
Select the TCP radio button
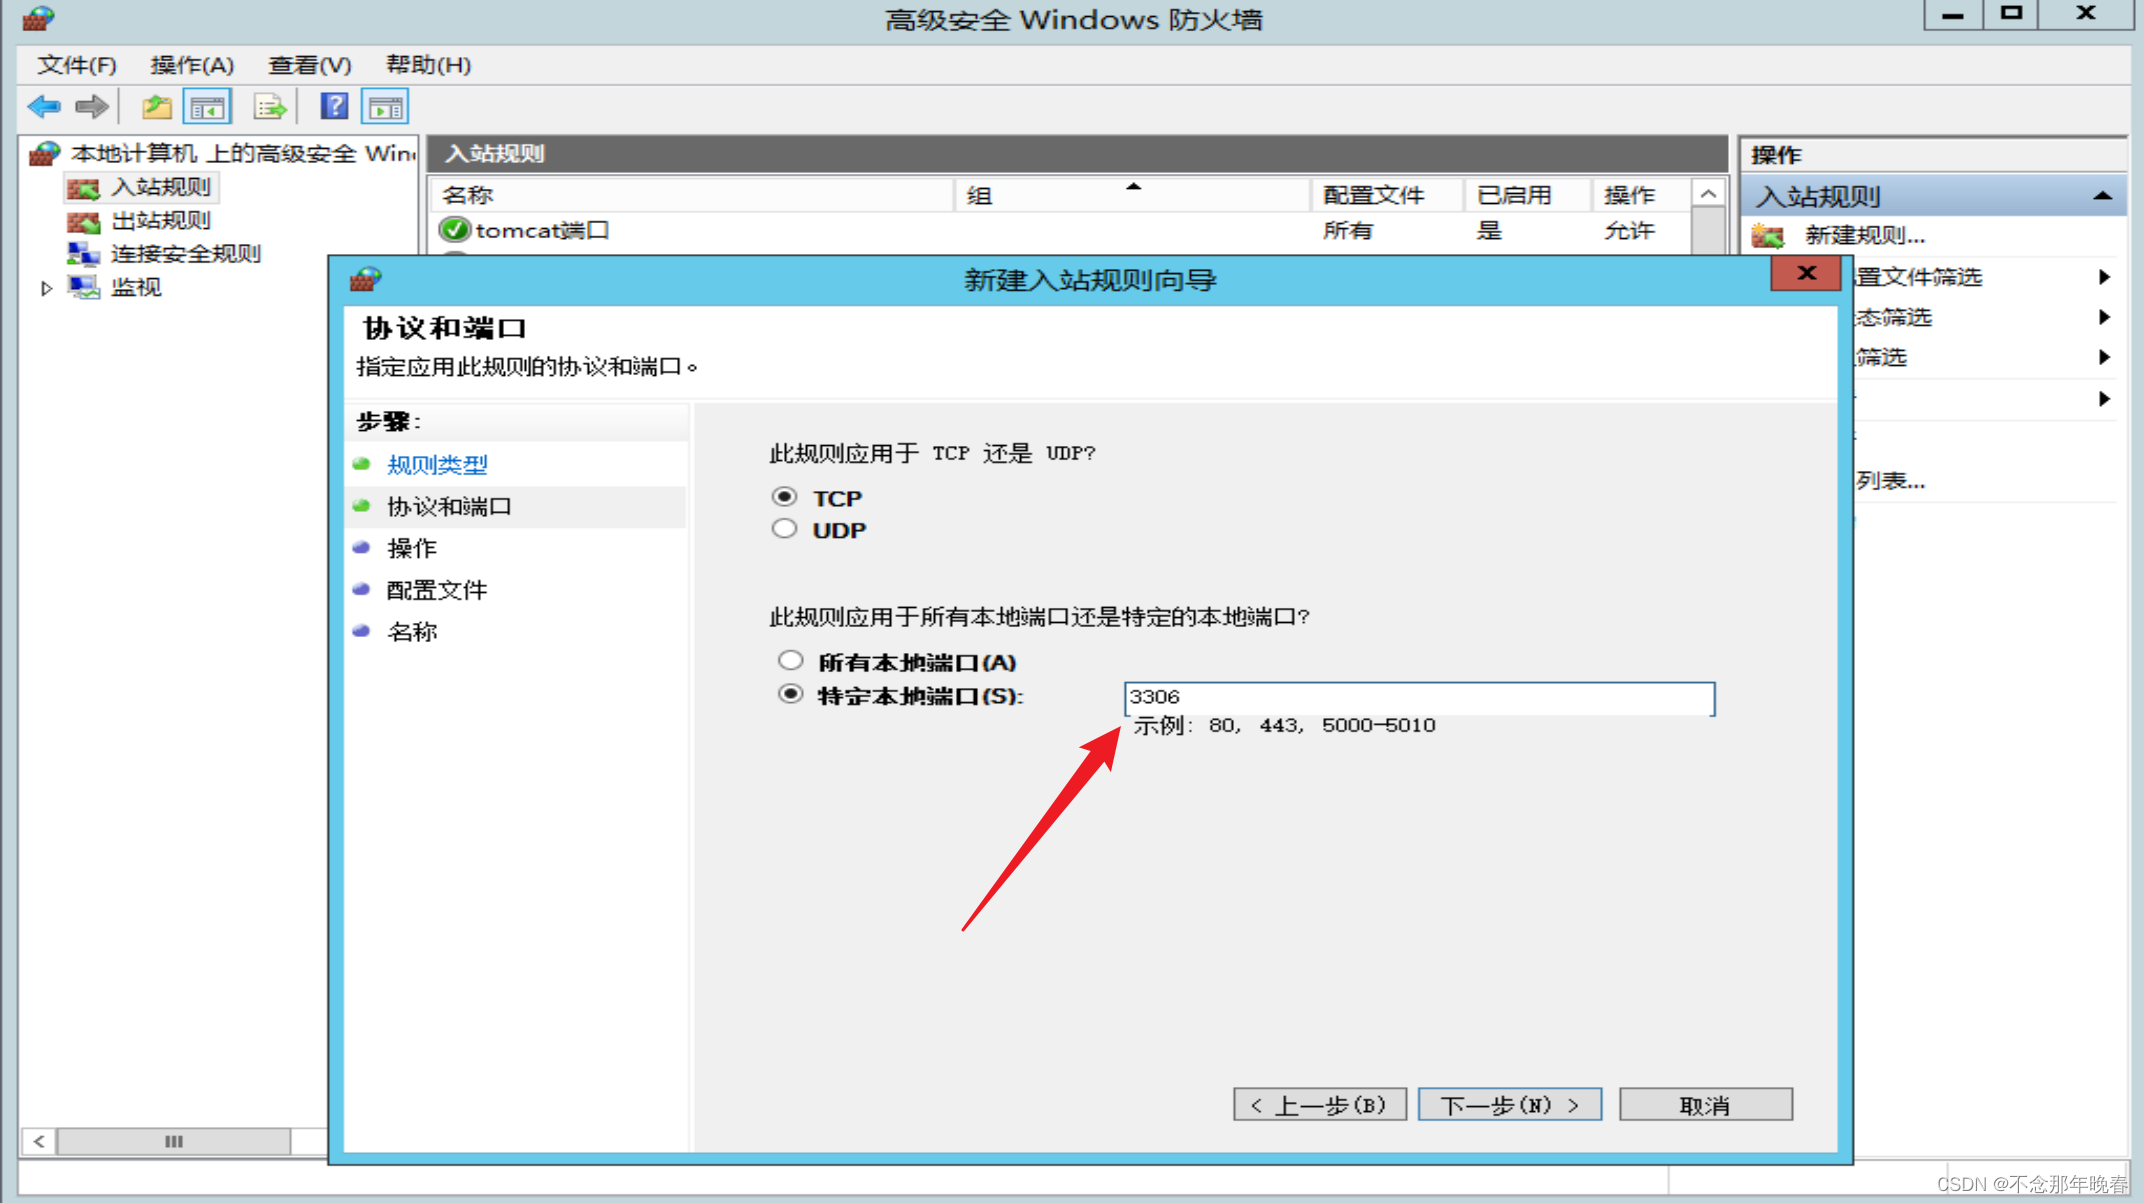point(785,497)
